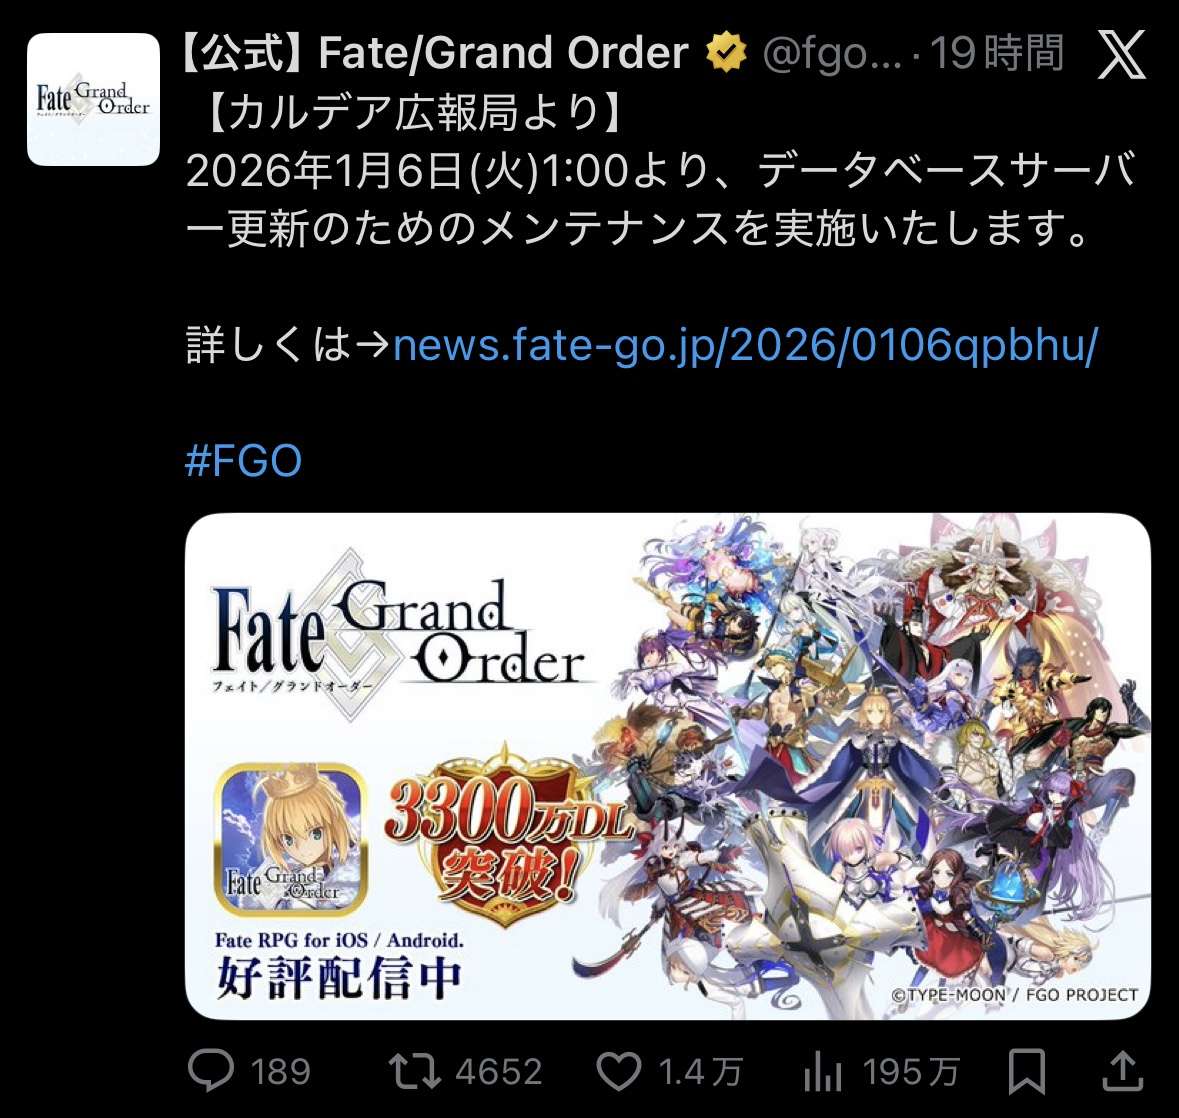Open the Fate/Grand Order profile avatar
Image resolution: width=1179 pixels, height=1118 pixels.
point(93,99)
